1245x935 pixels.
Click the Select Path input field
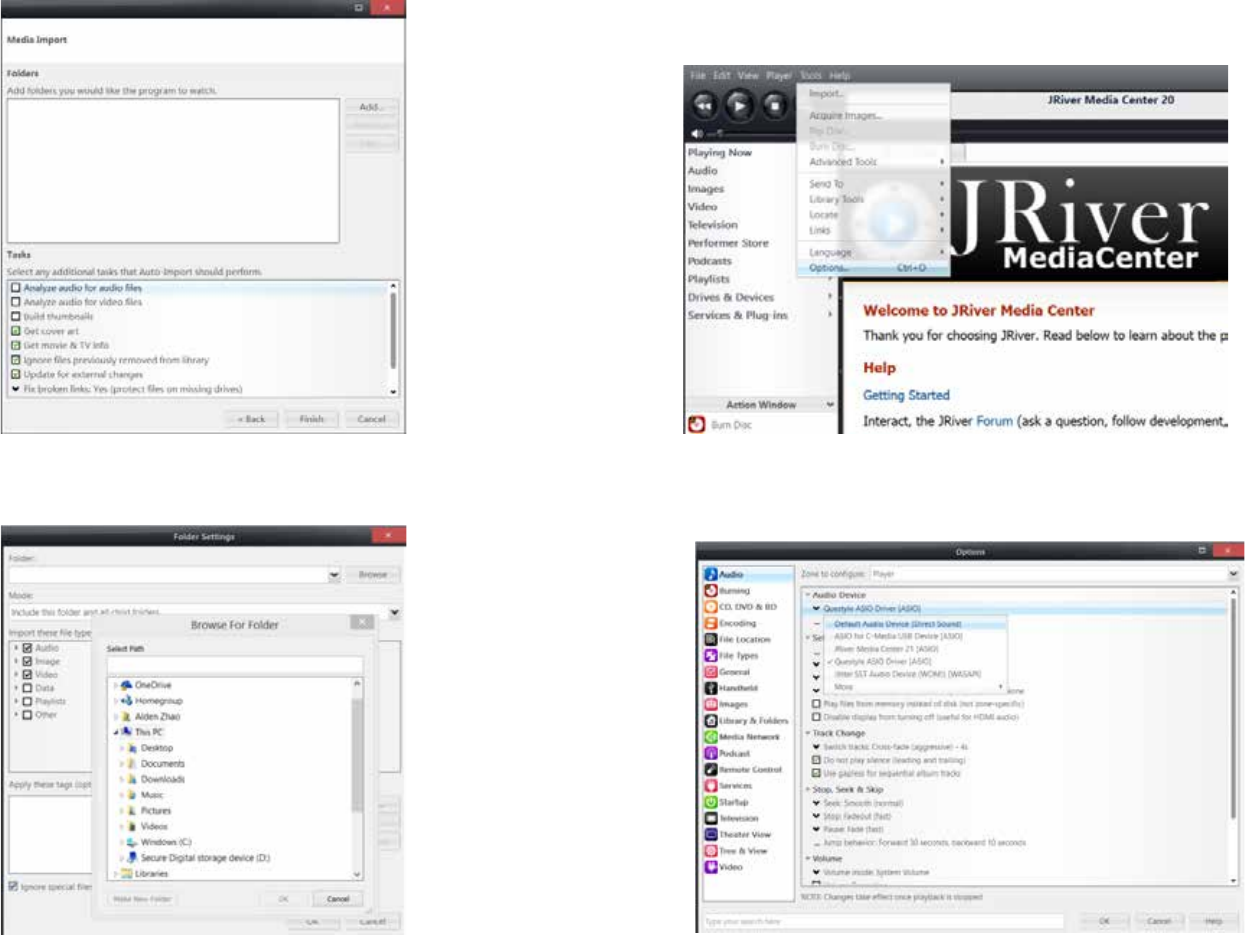click(x=235, y=665)
